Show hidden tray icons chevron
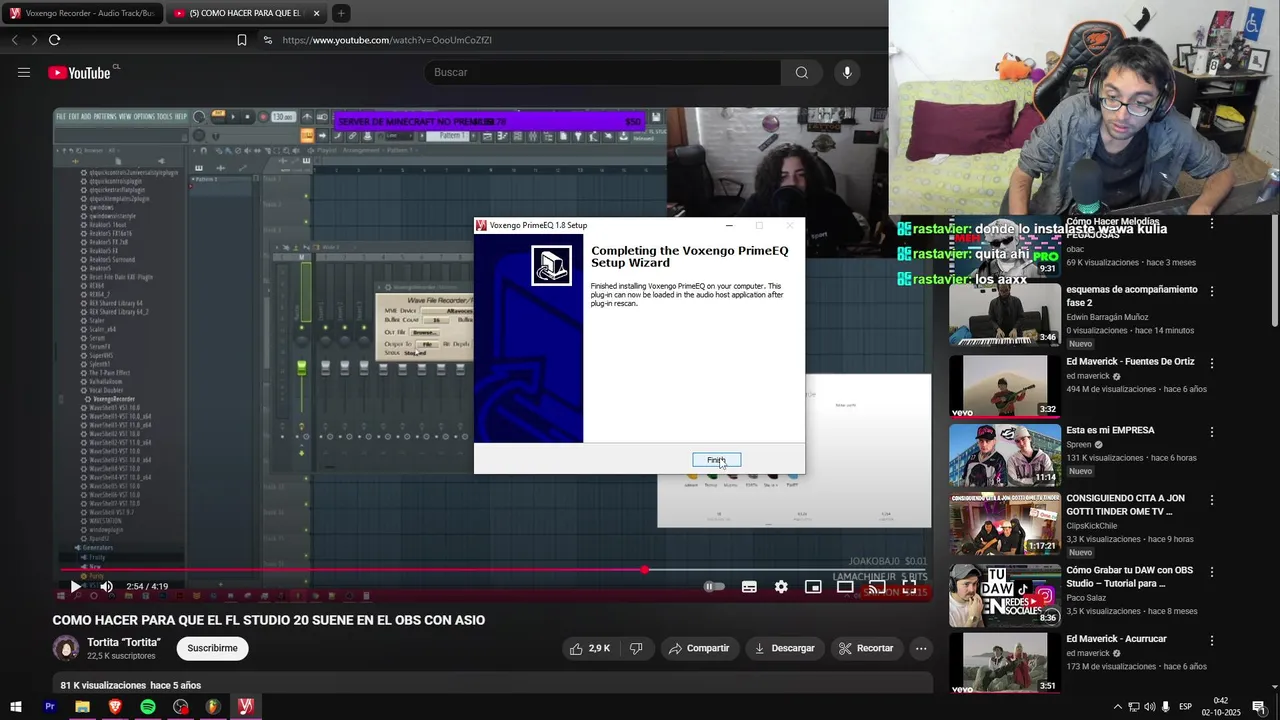1280x720 pixels. [1118, 707]
